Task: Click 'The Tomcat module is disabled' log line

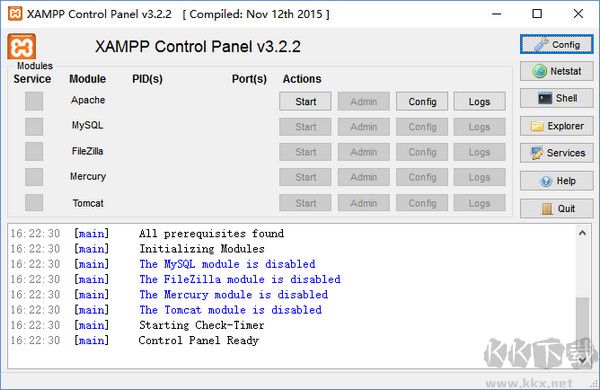Action: (x=230, y=310)
